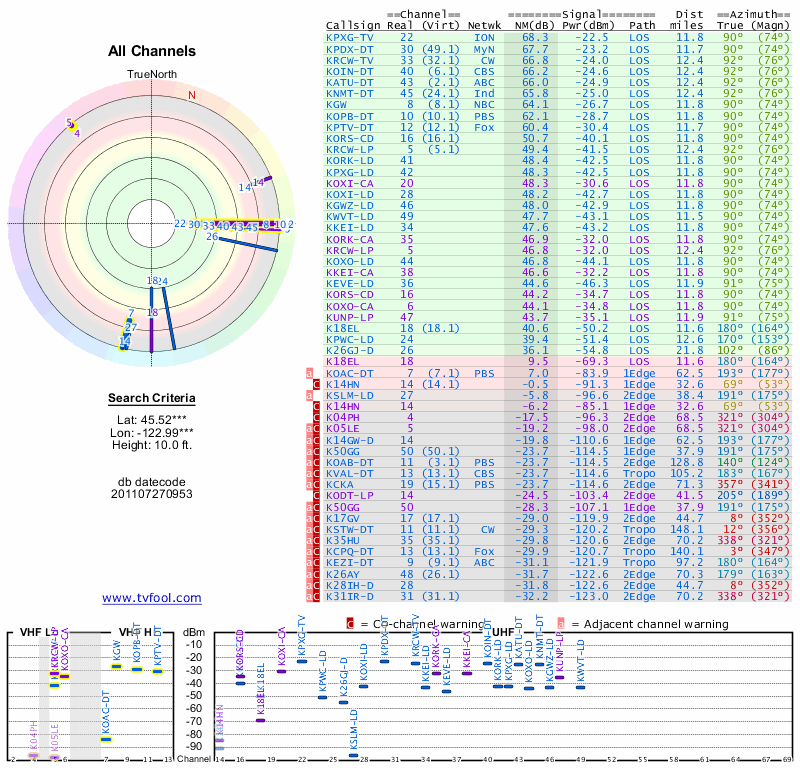Viewport: 800px width, 768px height.
Task: Select the K26GJ-D callsign in the table
Action: [350, 351]
